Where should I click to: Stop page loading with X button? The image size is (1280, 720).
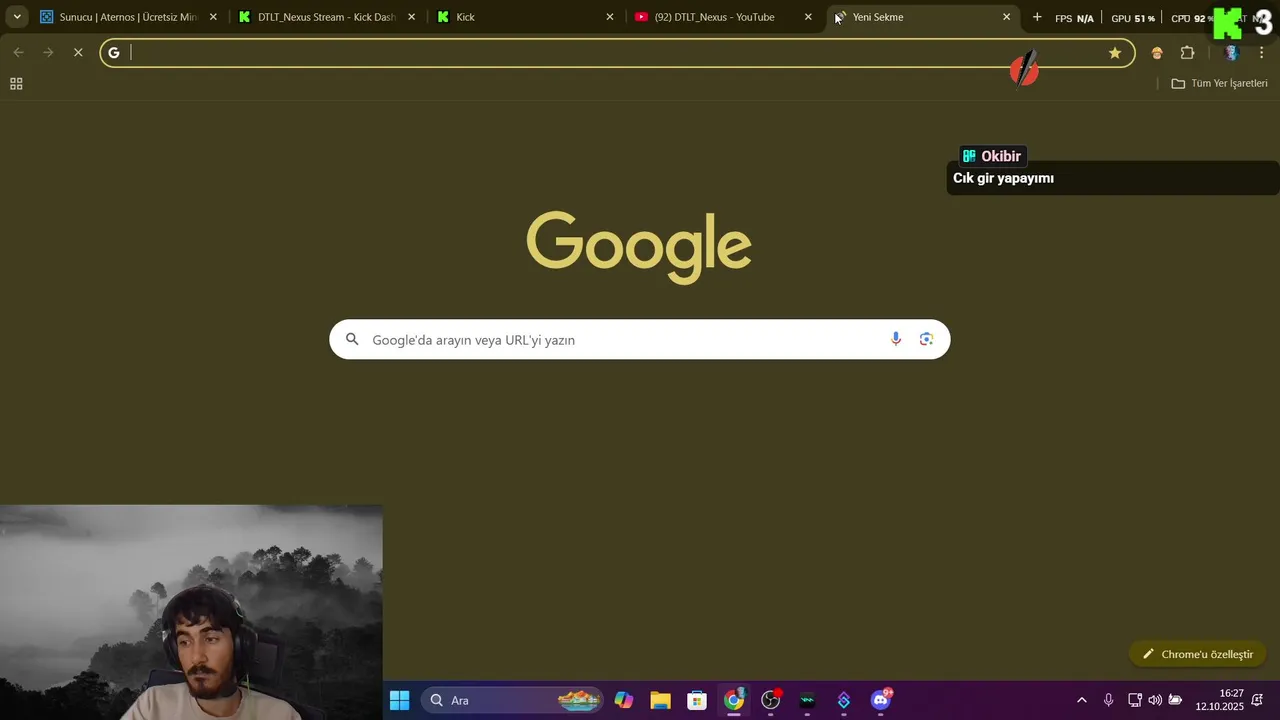click(x=78, y=53)
